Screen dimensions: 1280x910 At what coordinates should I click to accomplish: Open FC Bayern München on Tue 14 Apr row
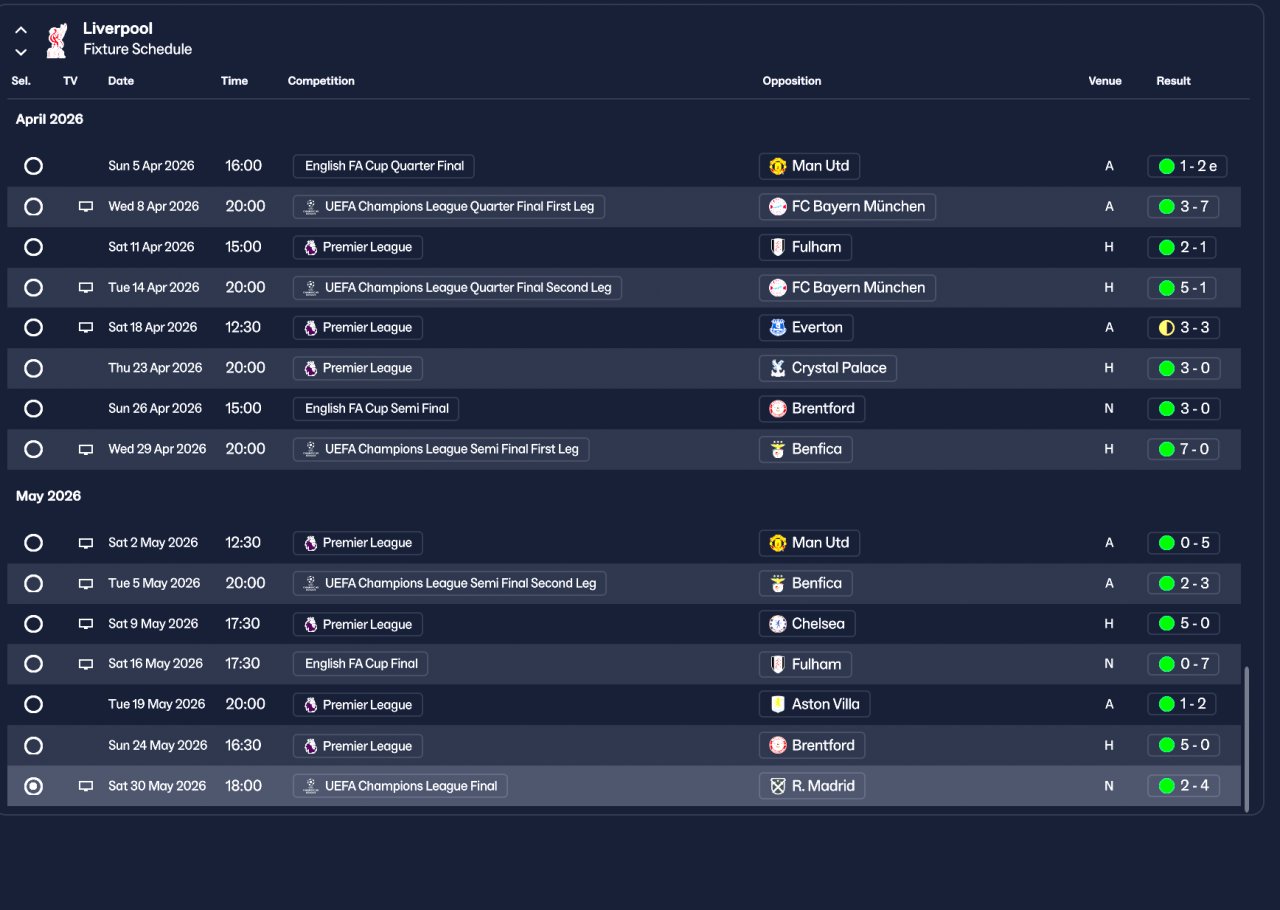coord(848,288)
